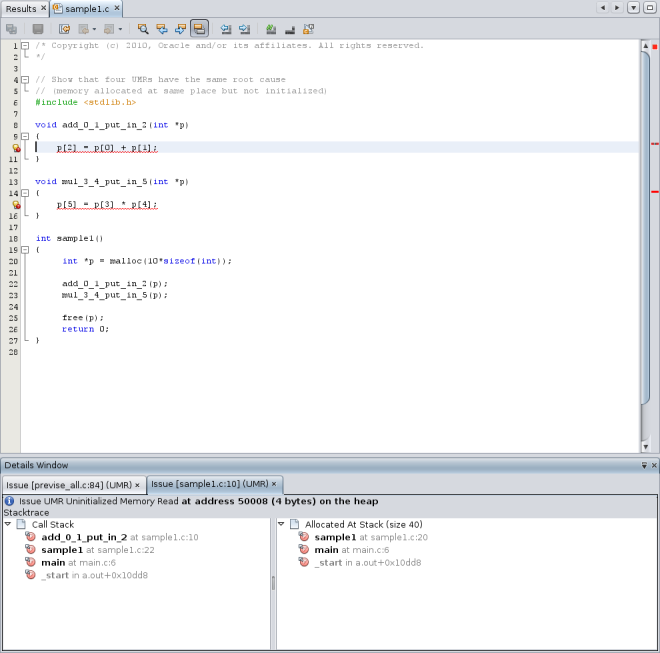Click the Find Next Occurrence icon
This screenshot has width=660, height=653.
(180, 29)
